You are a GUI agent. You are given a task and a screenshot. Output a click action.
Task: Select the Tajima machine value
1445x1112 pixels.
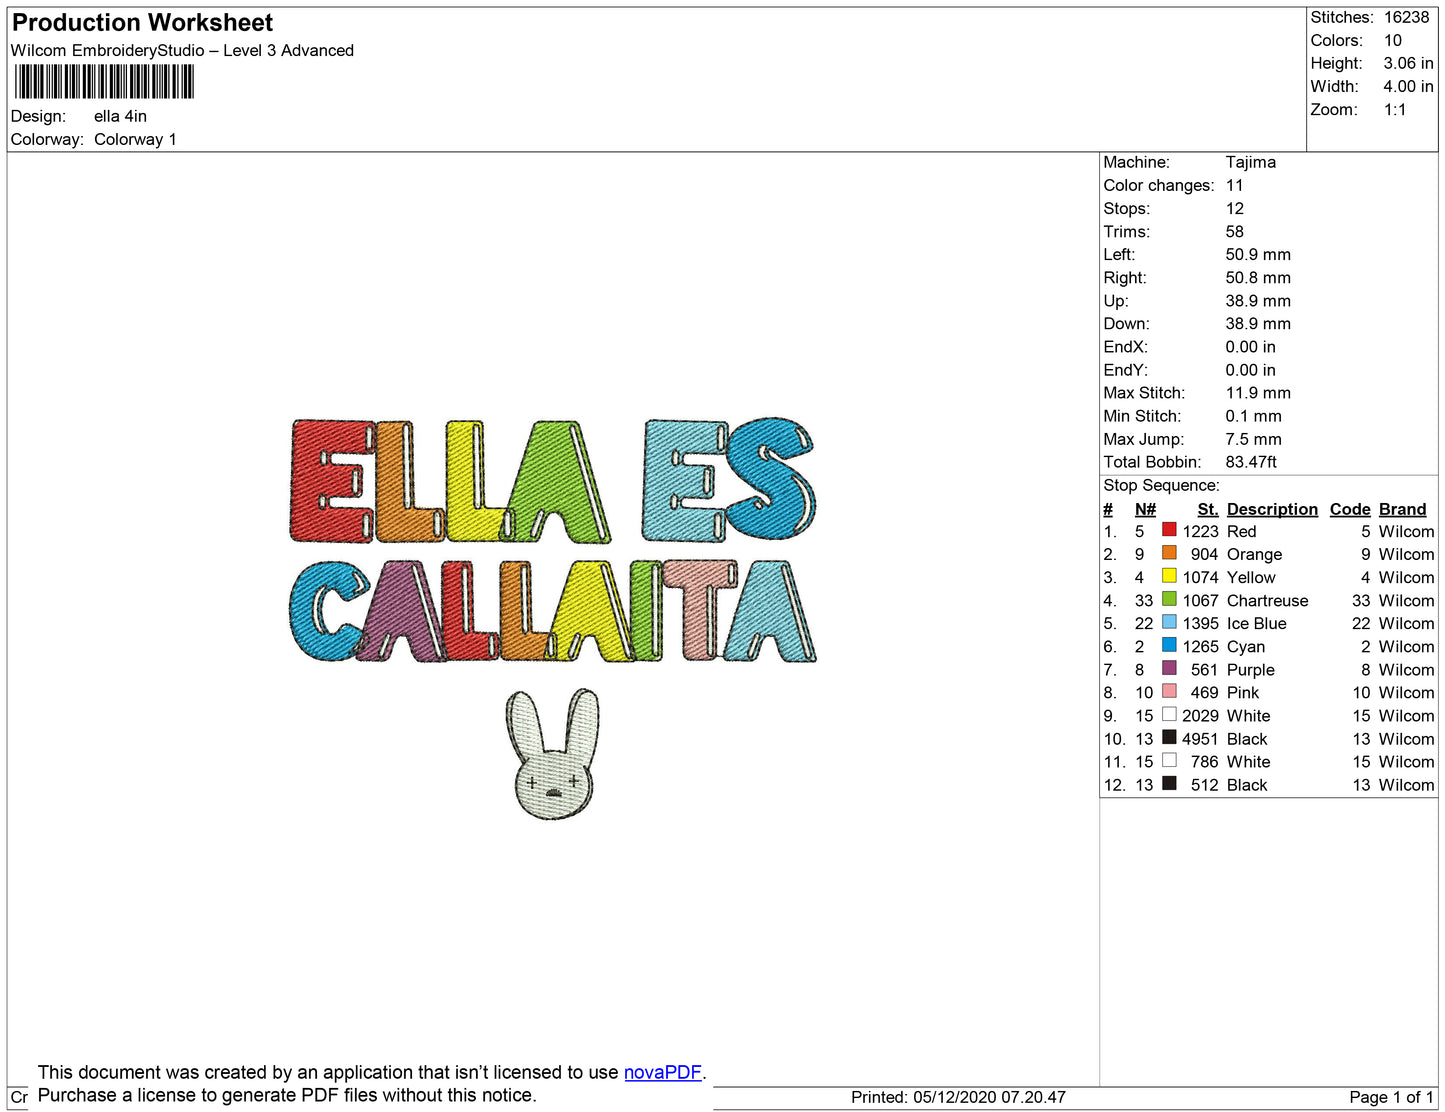(x=1250, y=162)
